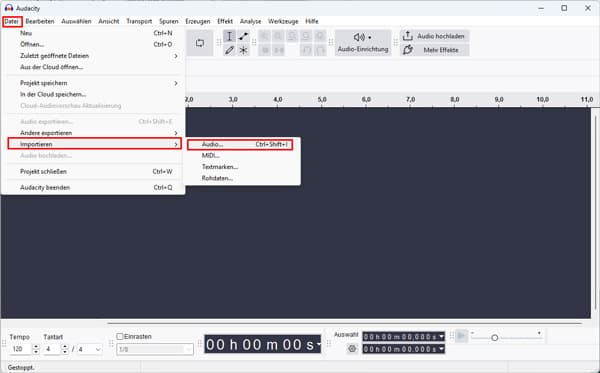The image size is (600, 373).
Task: Open the selection end time format arrow
Action: point(442,349)
